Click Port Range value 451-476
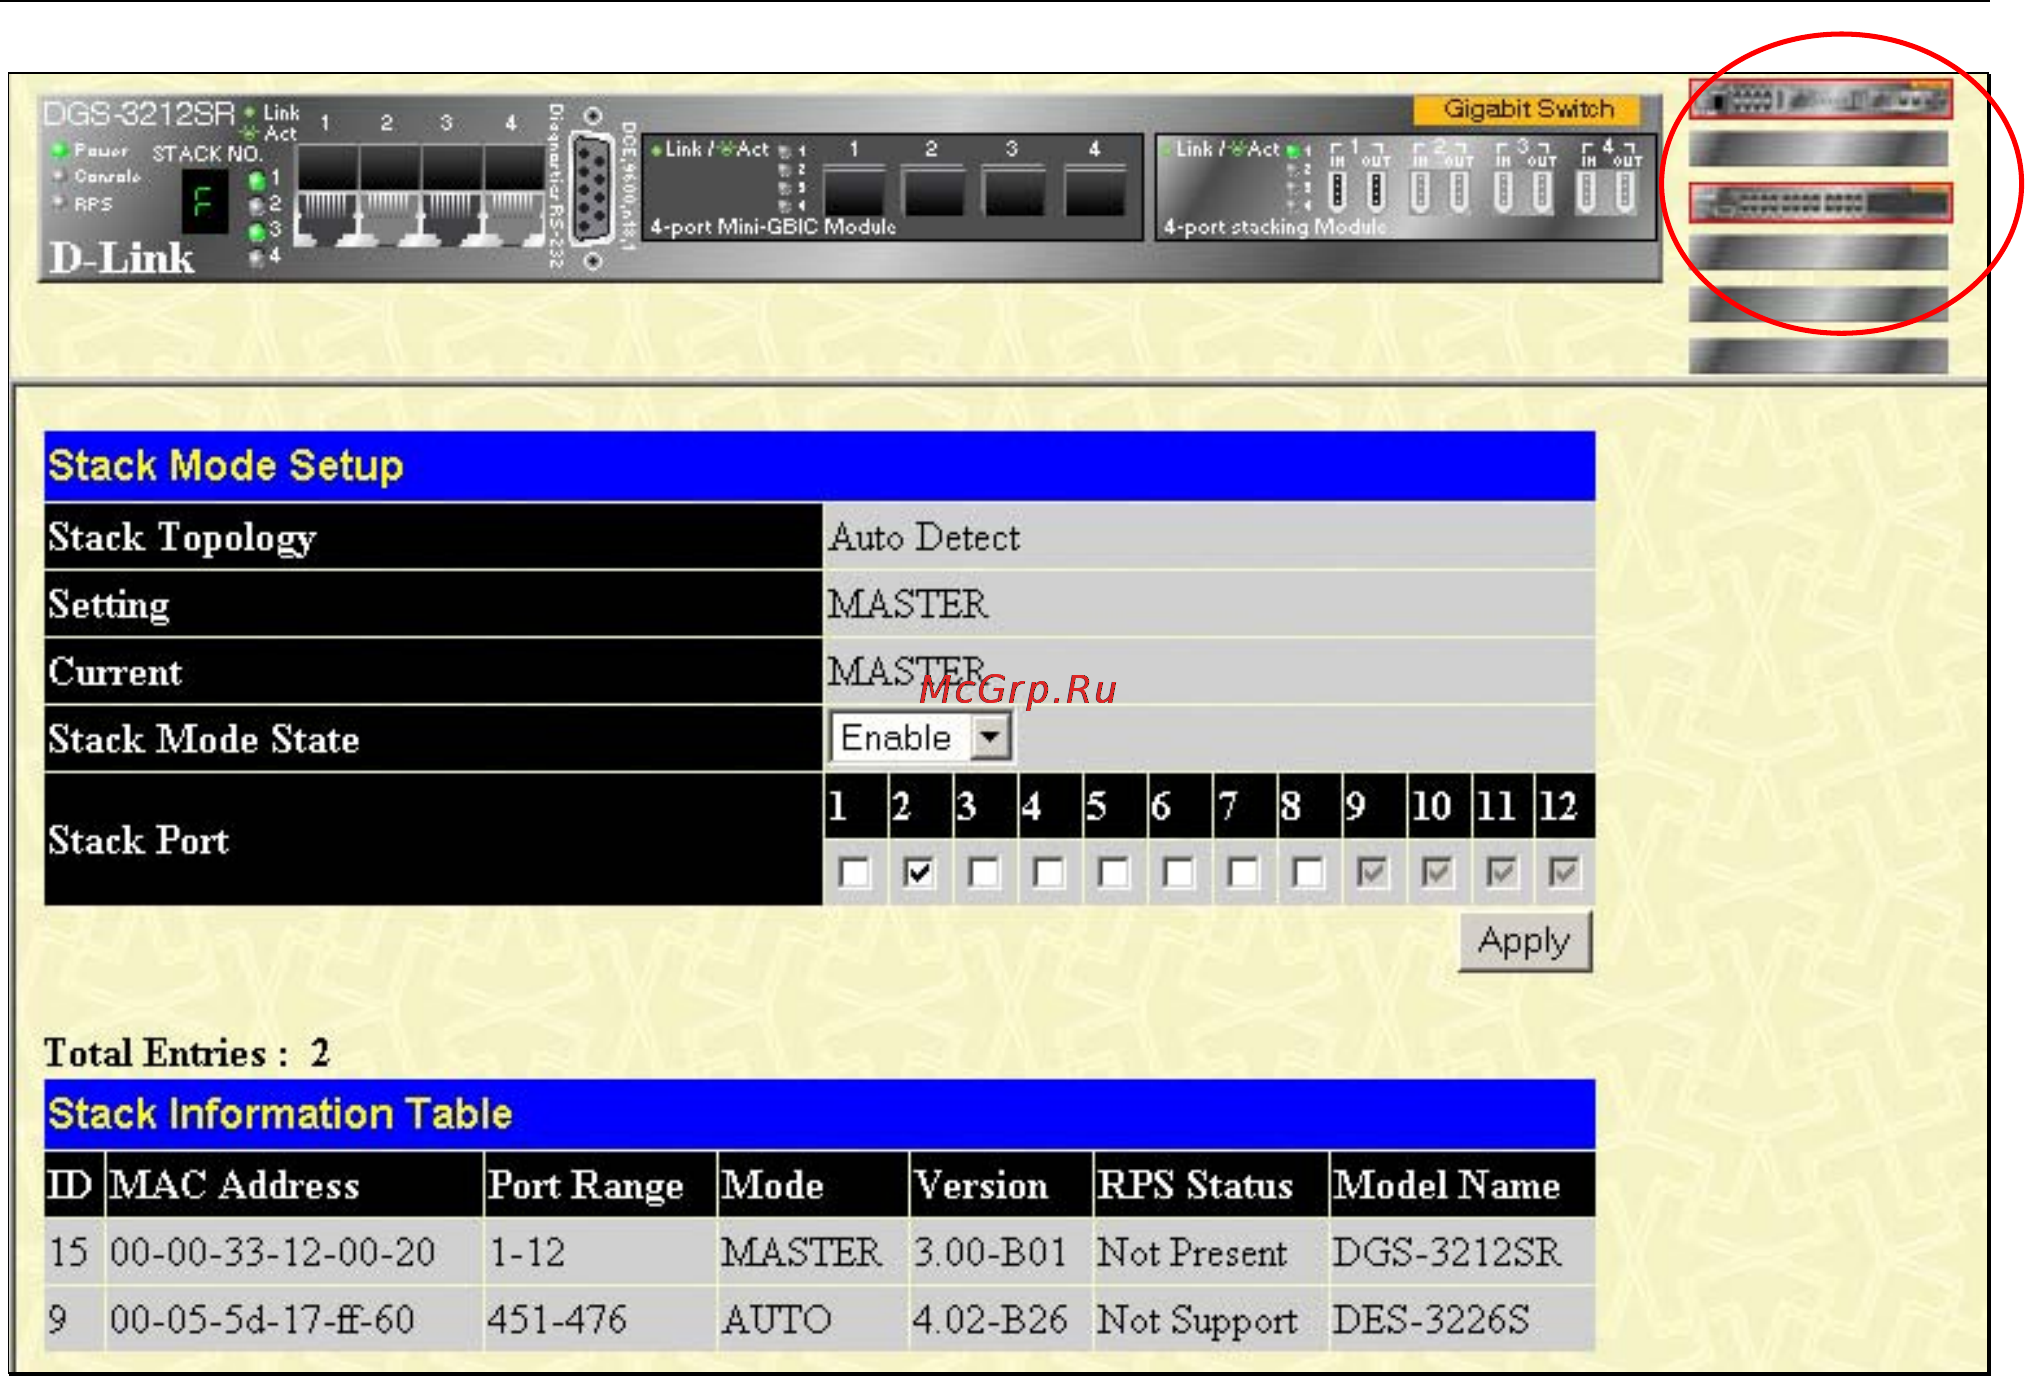This screenshot has width=2025, height=1376. point(557,1319)
